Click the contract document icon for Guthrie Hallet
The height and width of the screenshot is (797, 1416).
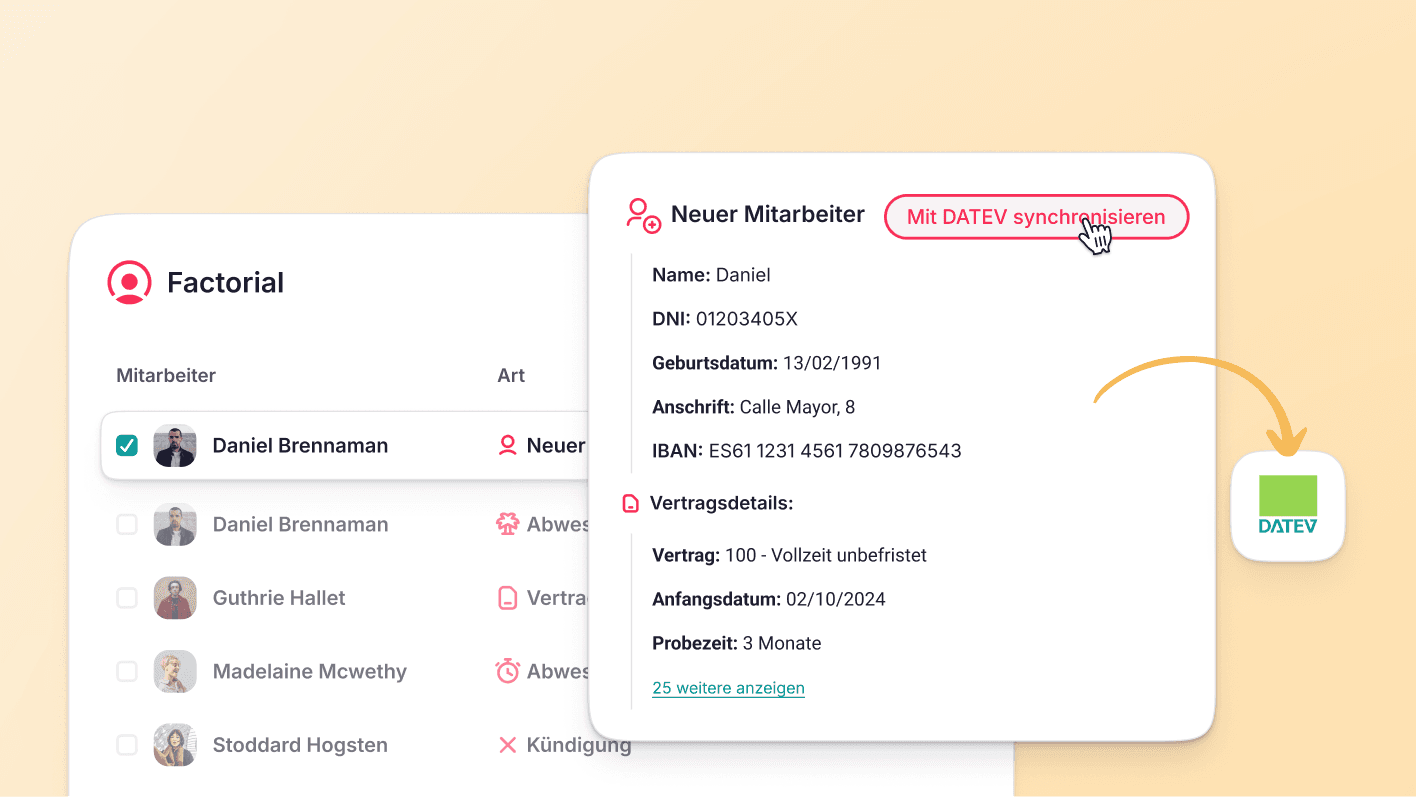508,597
